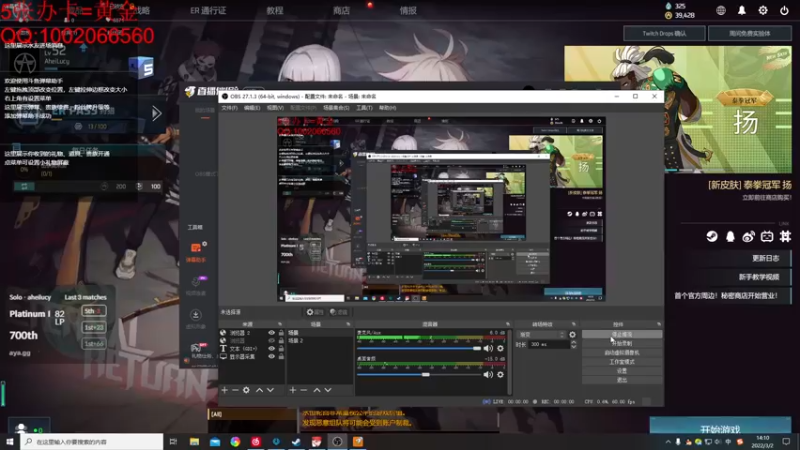Remove selected scene with minus icon

click(x=304, y=390)
